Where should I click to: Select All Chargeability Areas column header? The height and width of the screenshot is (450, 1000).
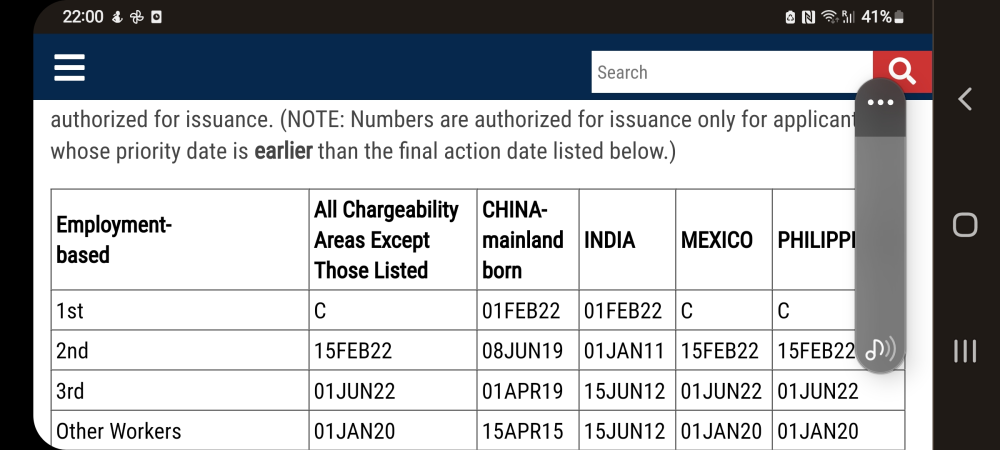click(x=393, y=240)
